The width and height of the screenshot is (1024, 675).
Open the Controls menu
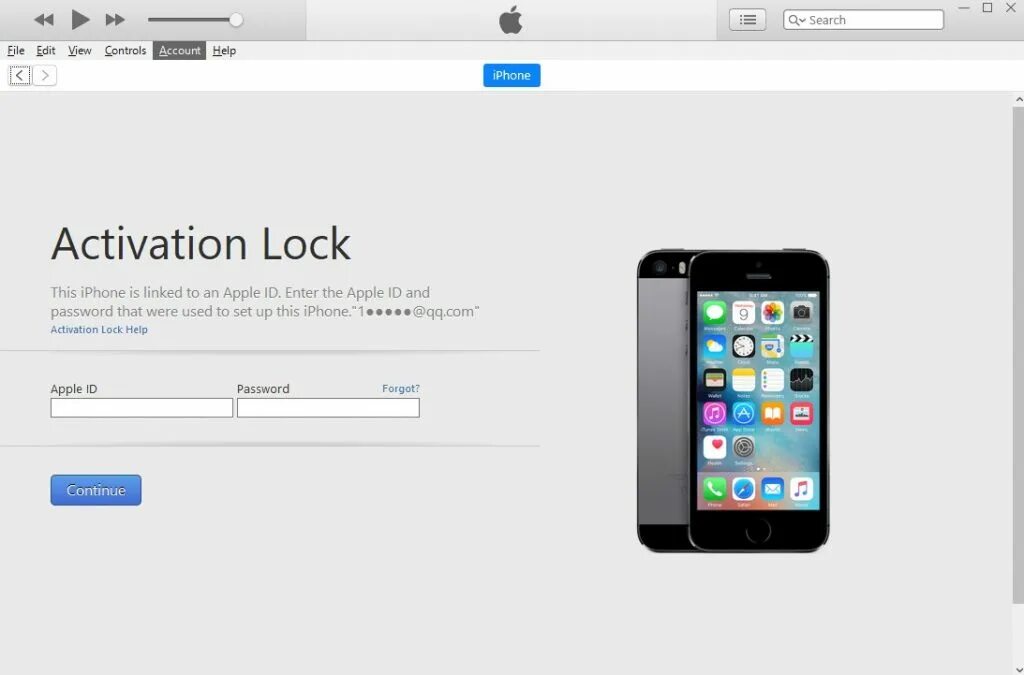[125, 50]
